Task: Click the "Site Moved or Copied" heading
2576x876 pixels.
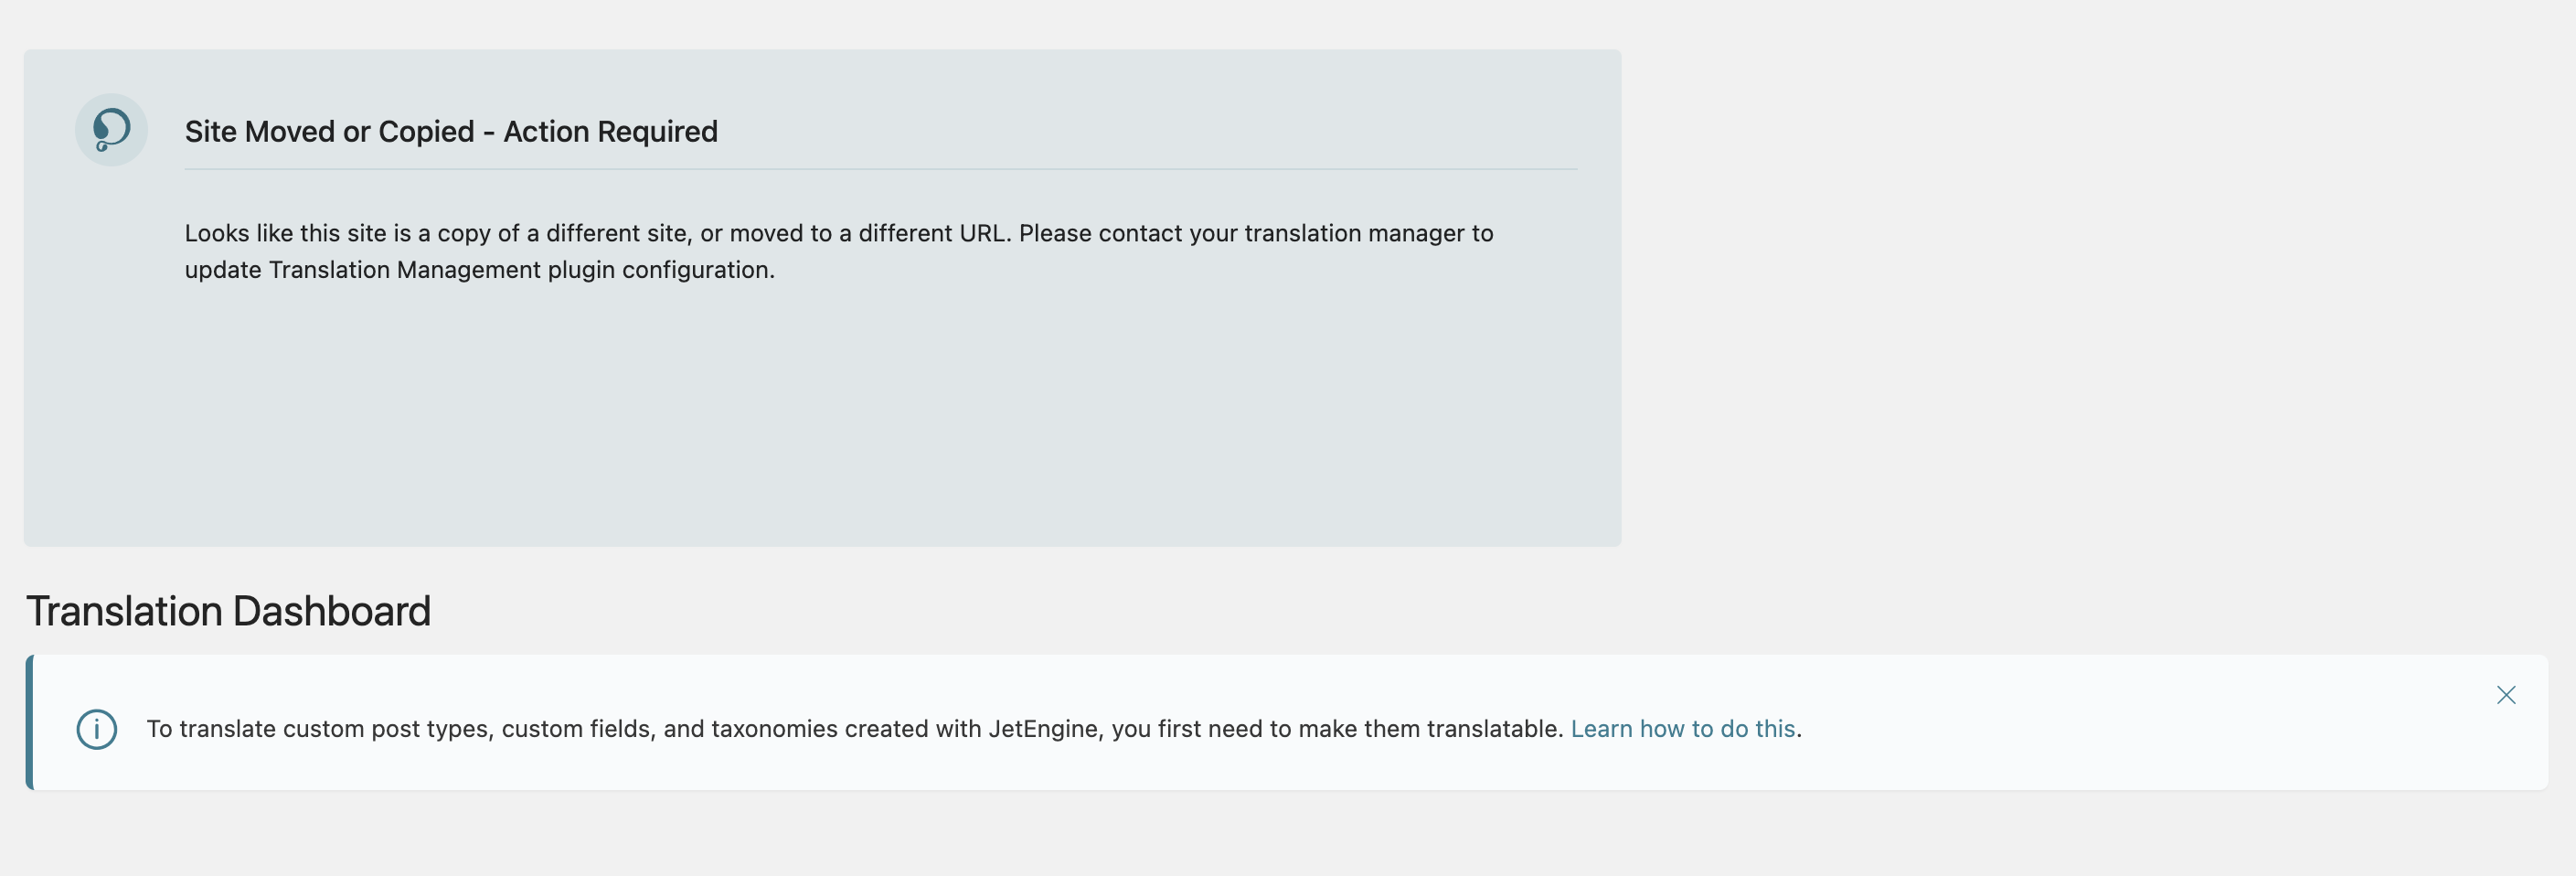Action: tap(329, 132)
